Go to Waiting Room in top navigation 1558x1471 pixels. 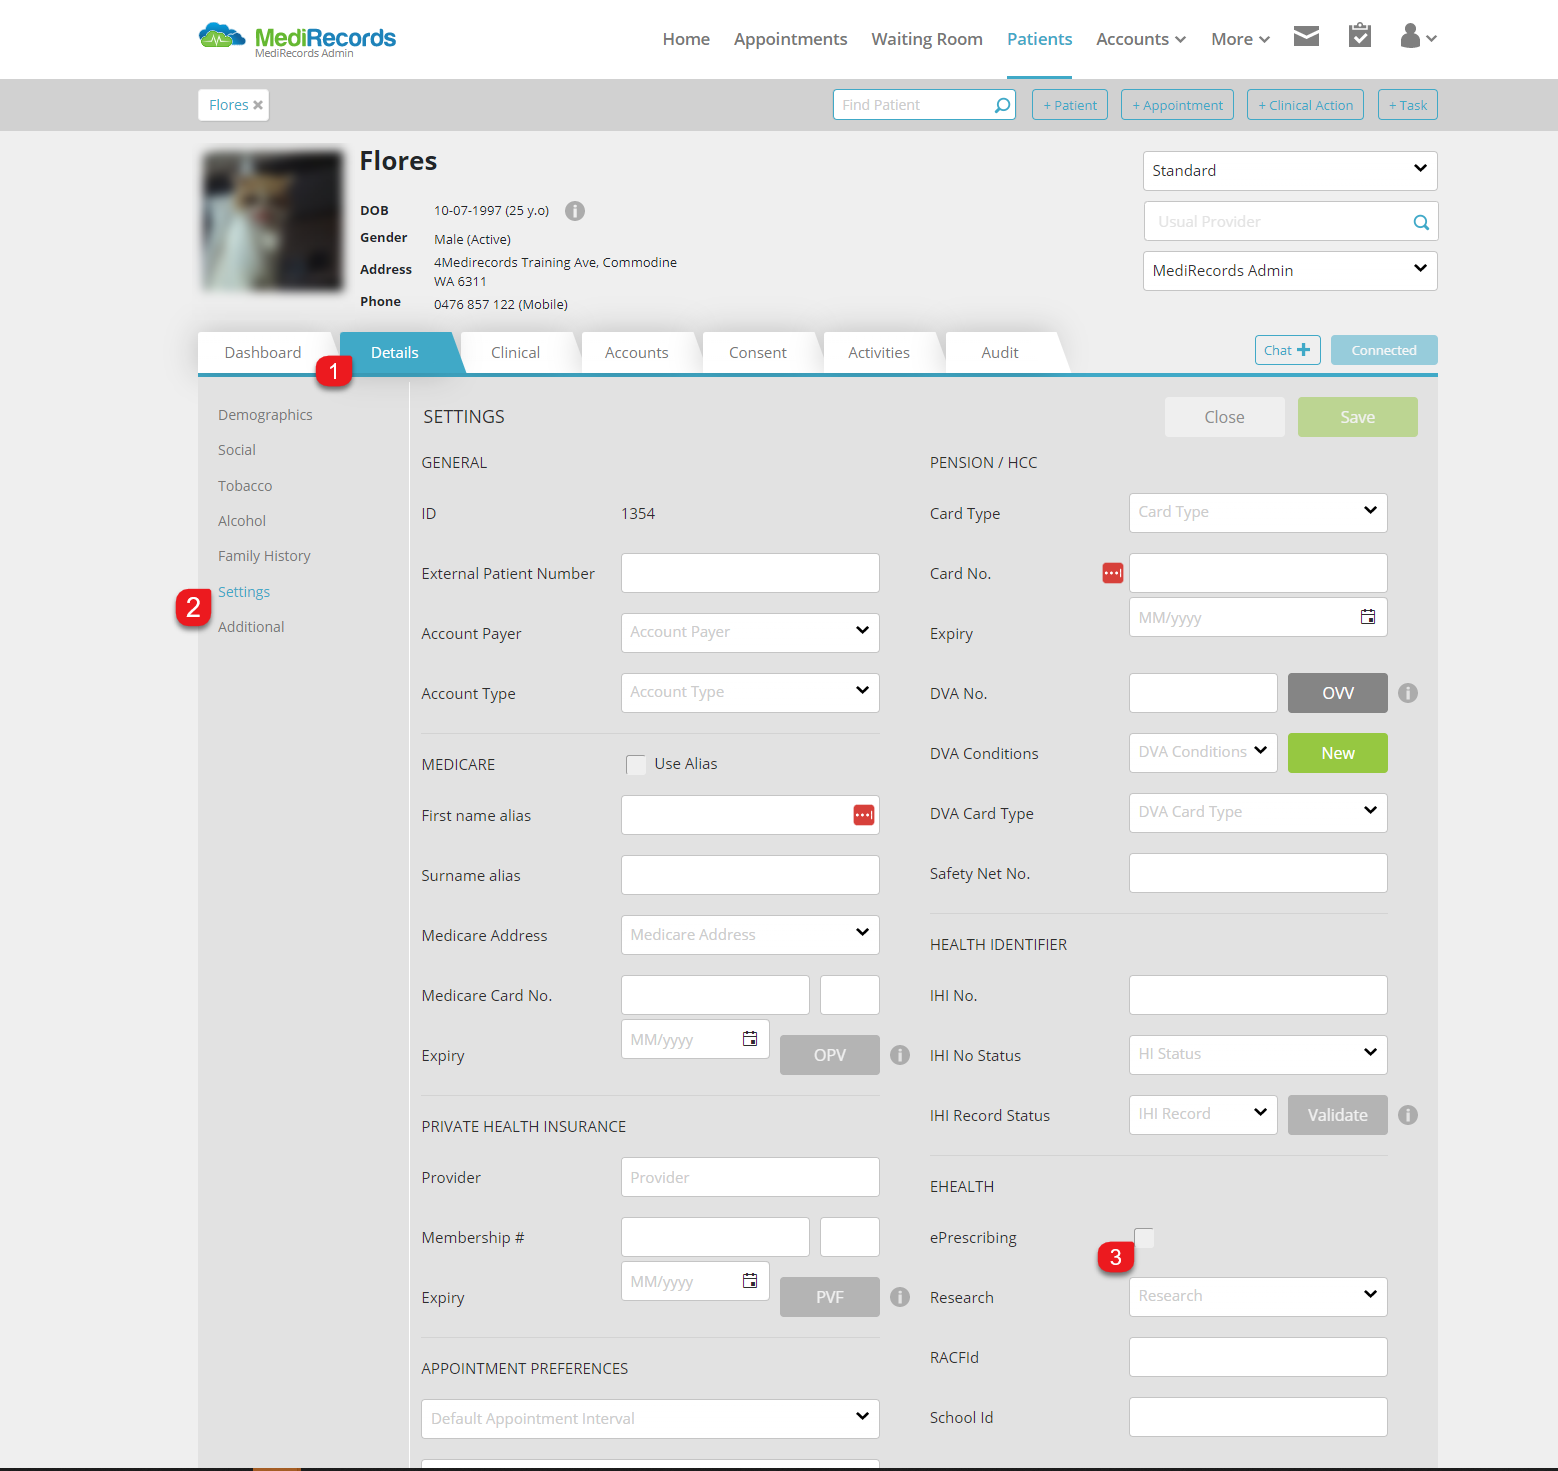(927, 39)
